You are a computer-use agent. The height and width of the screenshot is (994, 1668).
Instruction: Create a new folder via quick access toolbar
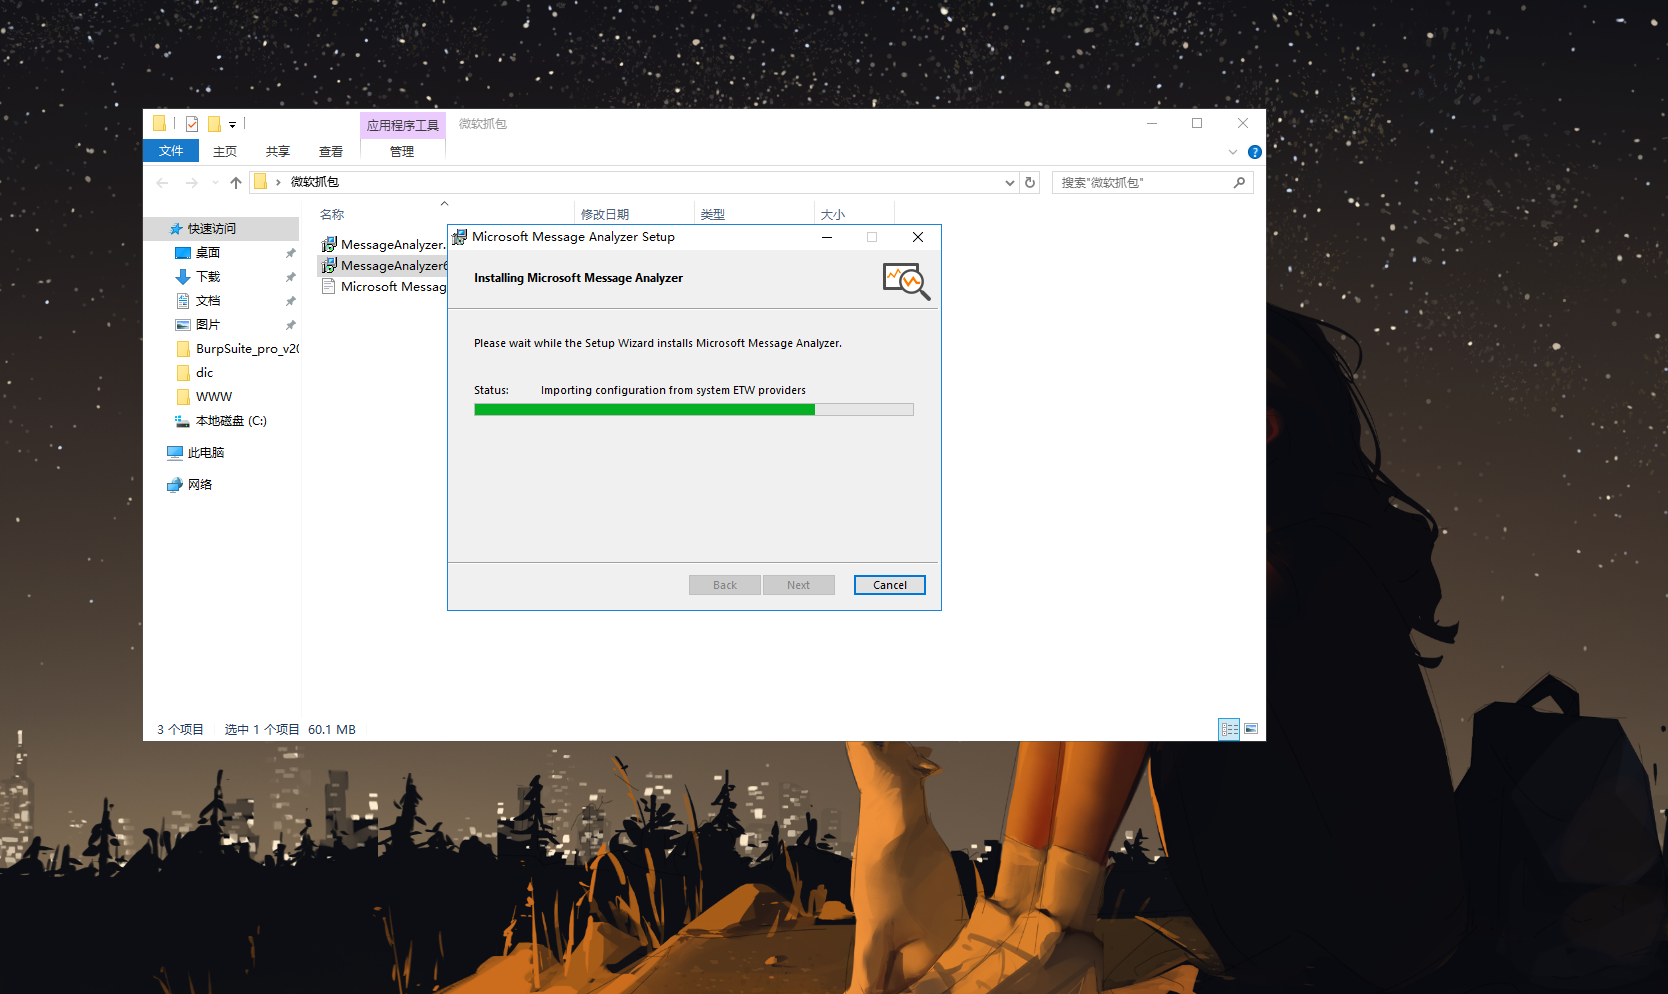(x=214, y=124)
